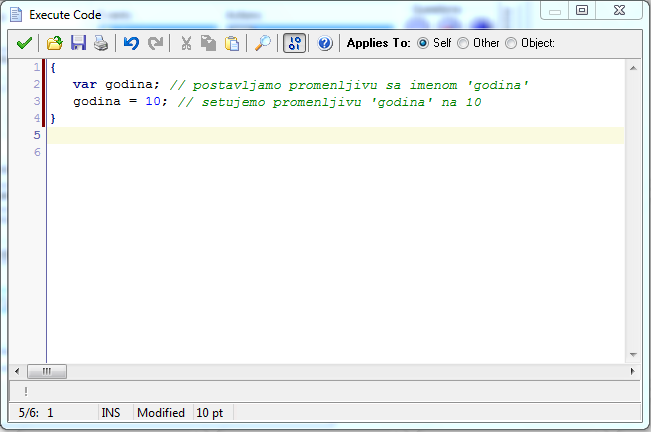Click the Modified status bar entry
The height and width of the screenshot is (432, 651).
(x=161, y=413)
